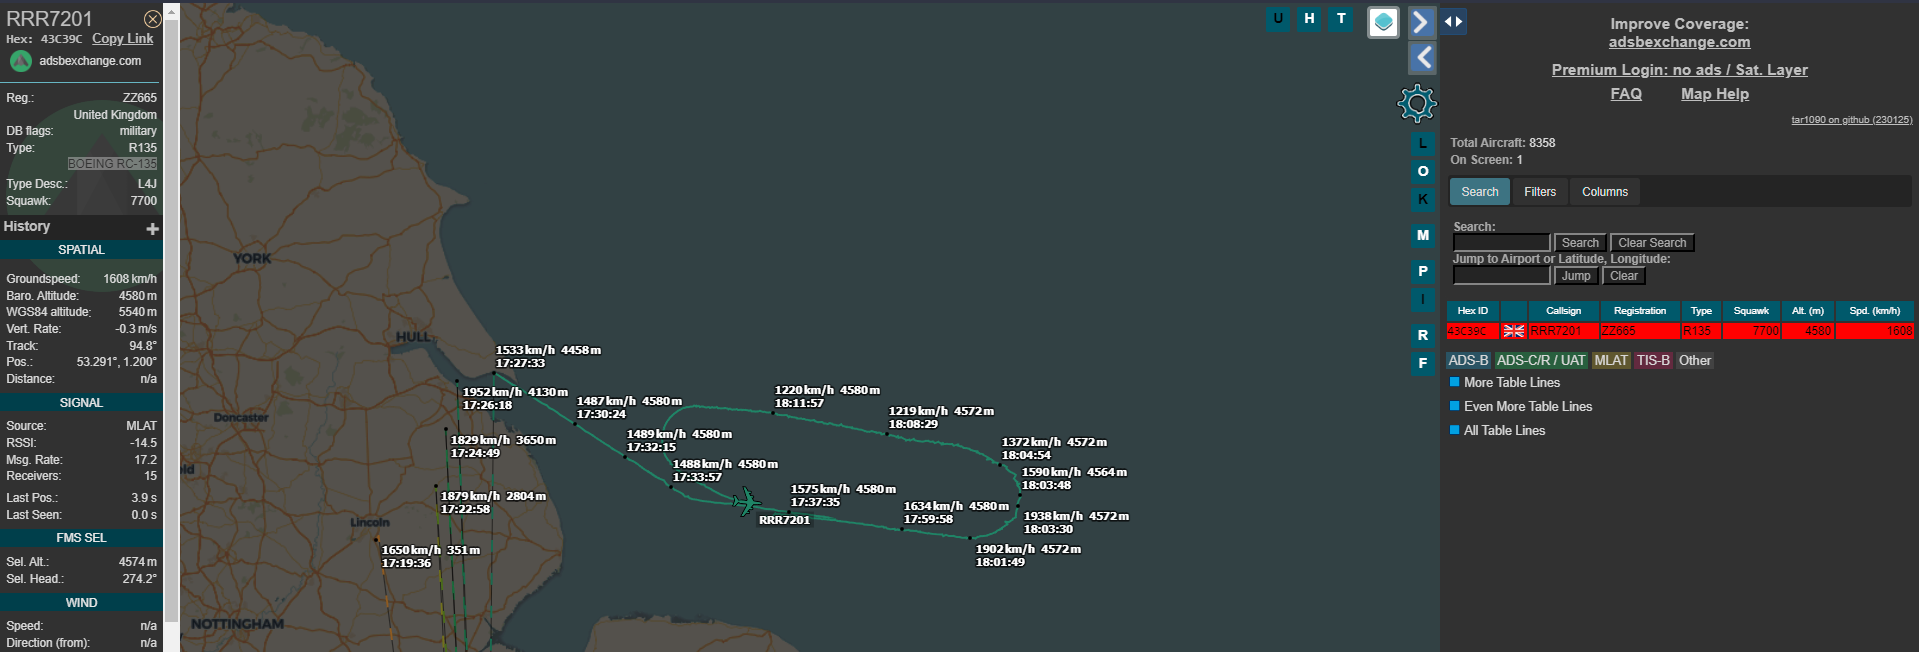Viewport: 1919px width, 652px height.
Task: Toggle the I map button
Action: pos(1423,299)
